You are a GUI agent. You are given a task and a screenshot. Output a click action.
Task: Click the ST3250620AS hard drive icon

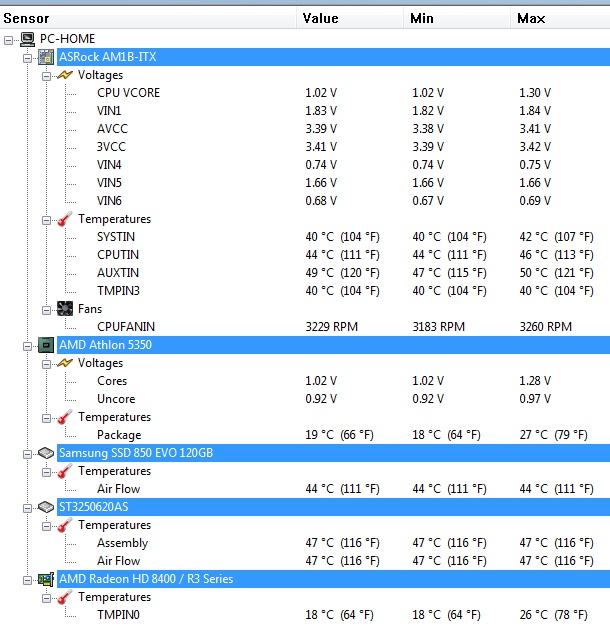pos(46,507)
